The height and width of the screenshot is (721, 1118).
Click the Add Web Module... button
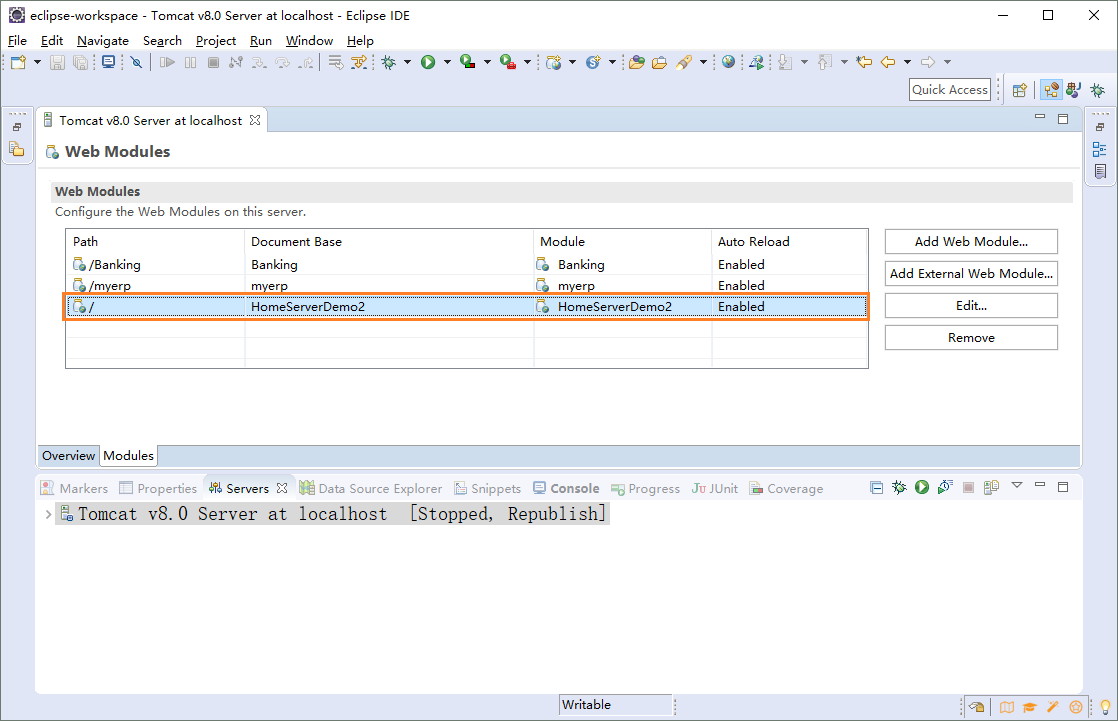[971, 242]
